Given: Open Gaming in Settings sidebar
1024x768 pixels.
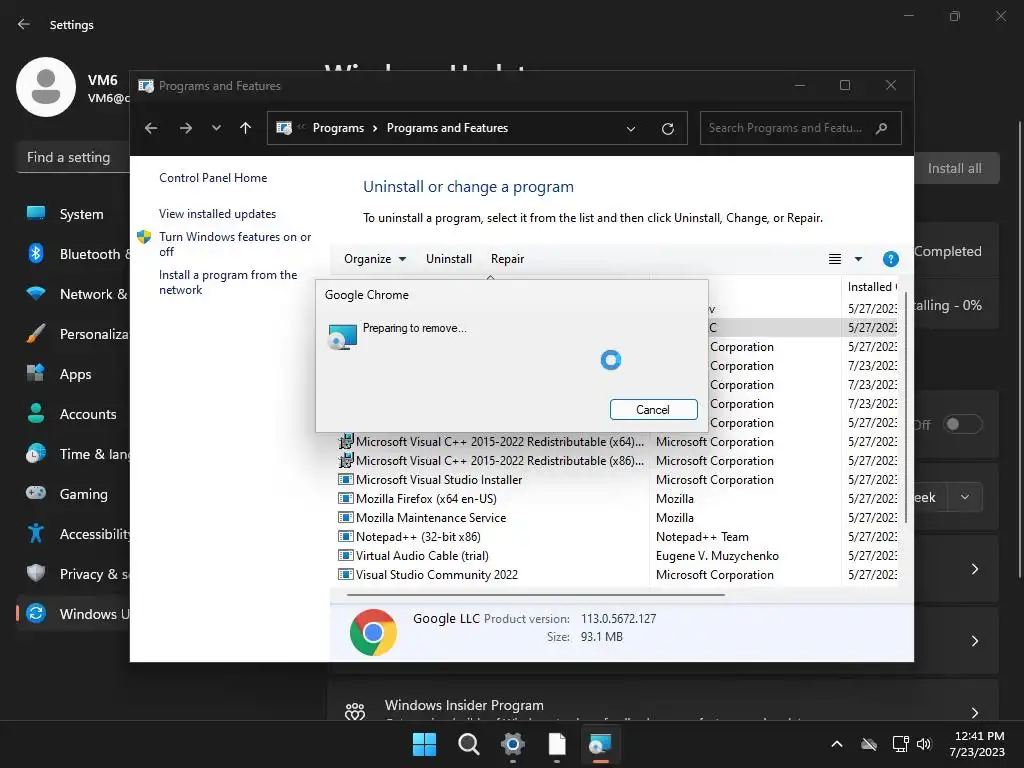Looking at the screenshot, I should (73, 494).
